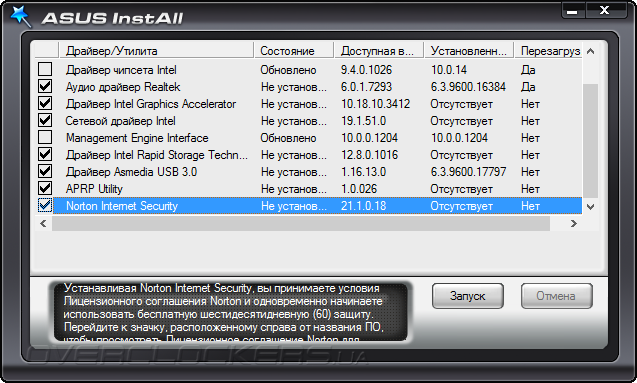This screenshot has width=637, height=383.
Task: Click the Перезагруз column header
Action: pos(548,51)
